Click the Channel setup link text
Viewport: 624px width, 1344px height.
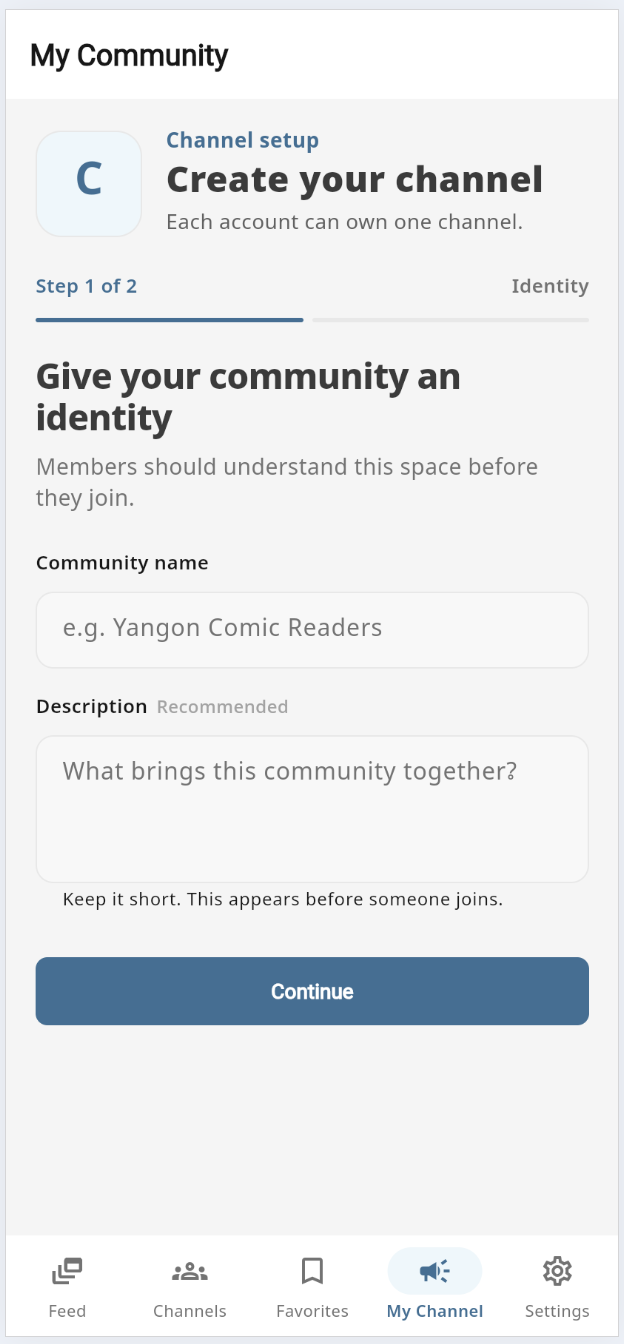242,140
